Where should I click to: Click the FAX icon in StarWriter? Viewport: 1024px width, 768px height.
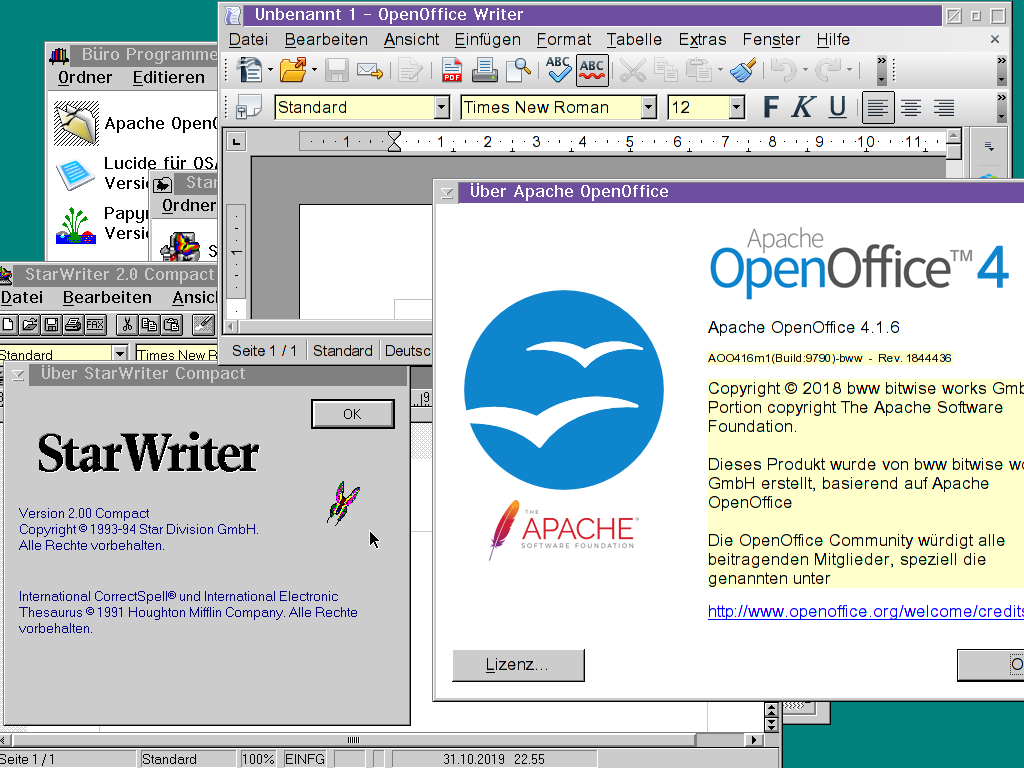tap(95, 325)
